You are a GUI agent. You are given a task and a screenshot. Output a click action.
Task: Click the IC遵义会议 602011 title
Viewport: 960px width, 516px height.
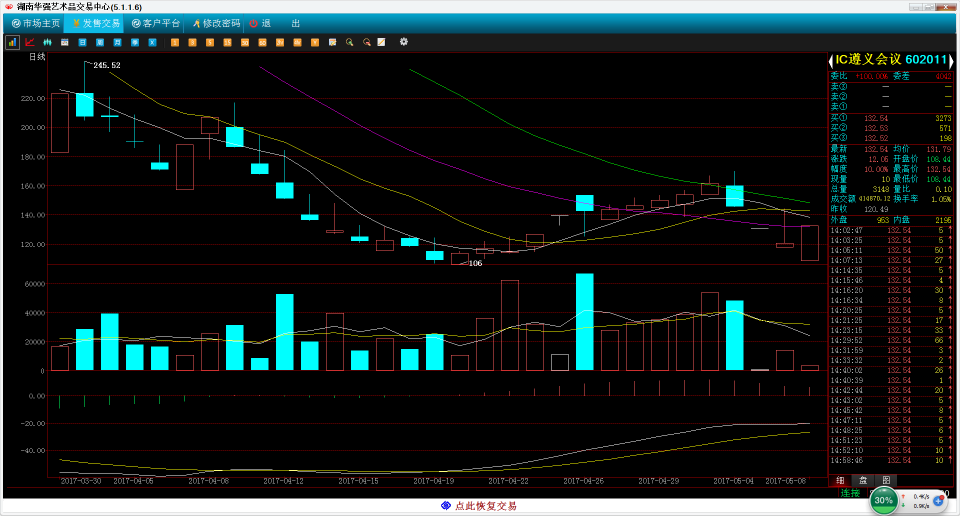pos(891,60)
